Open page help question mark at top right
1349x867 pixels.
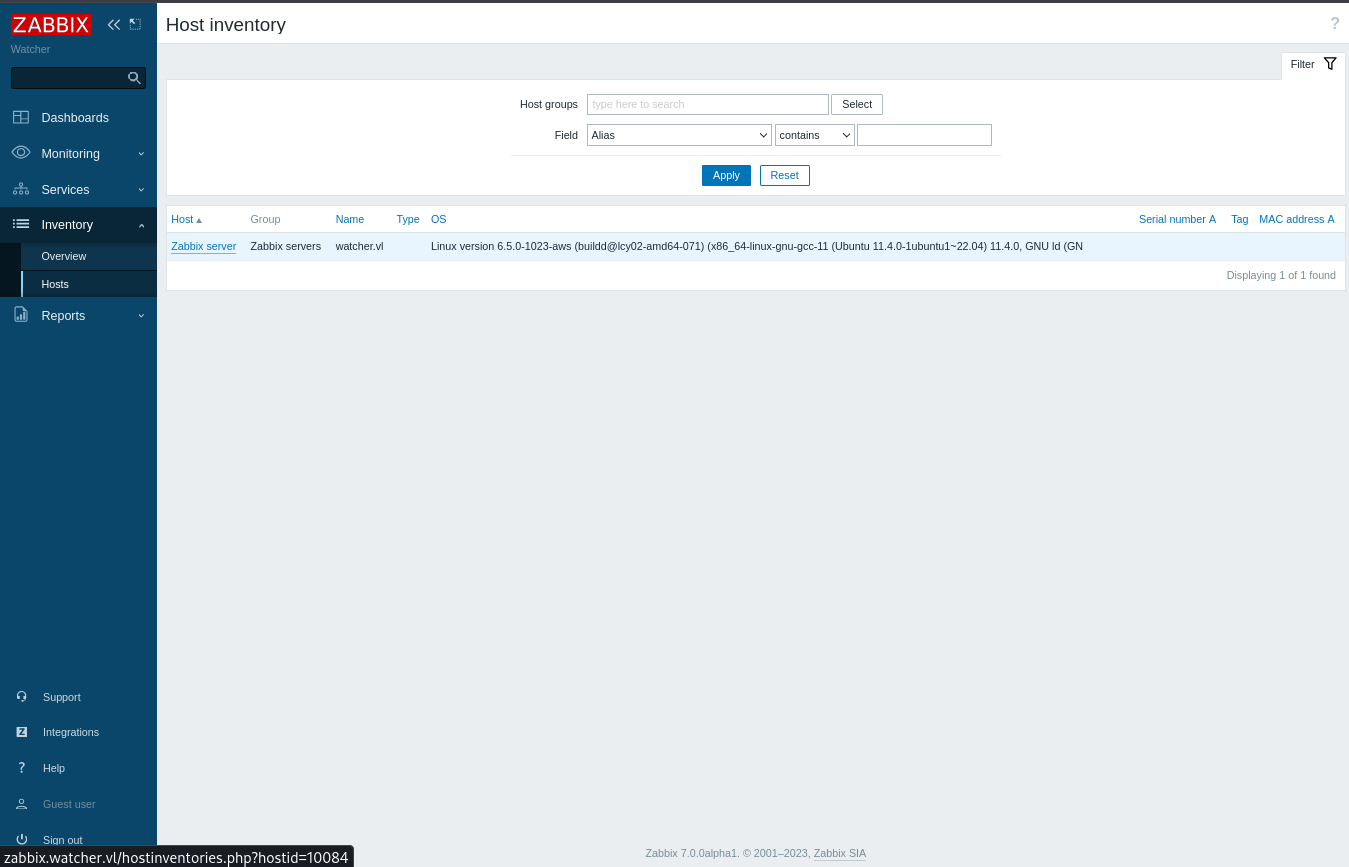point(1335,24)
